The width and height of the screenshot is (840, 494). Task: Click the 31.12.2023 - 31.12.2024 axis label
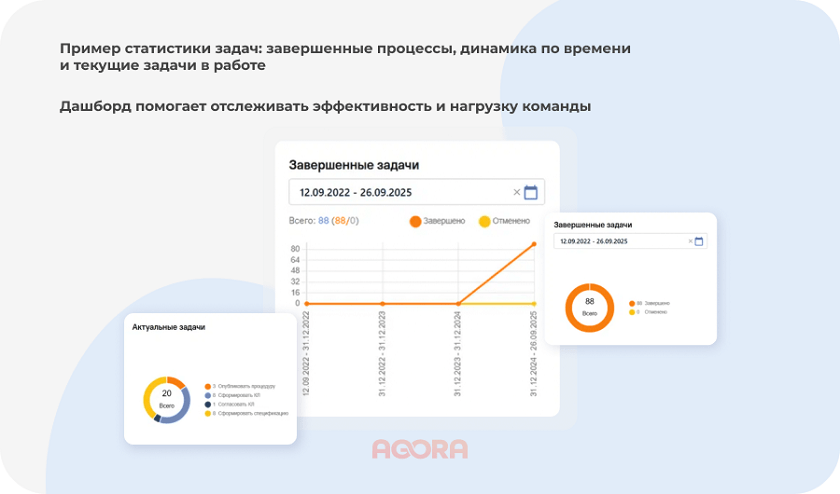pyautogui.click(x=458, y=353)
